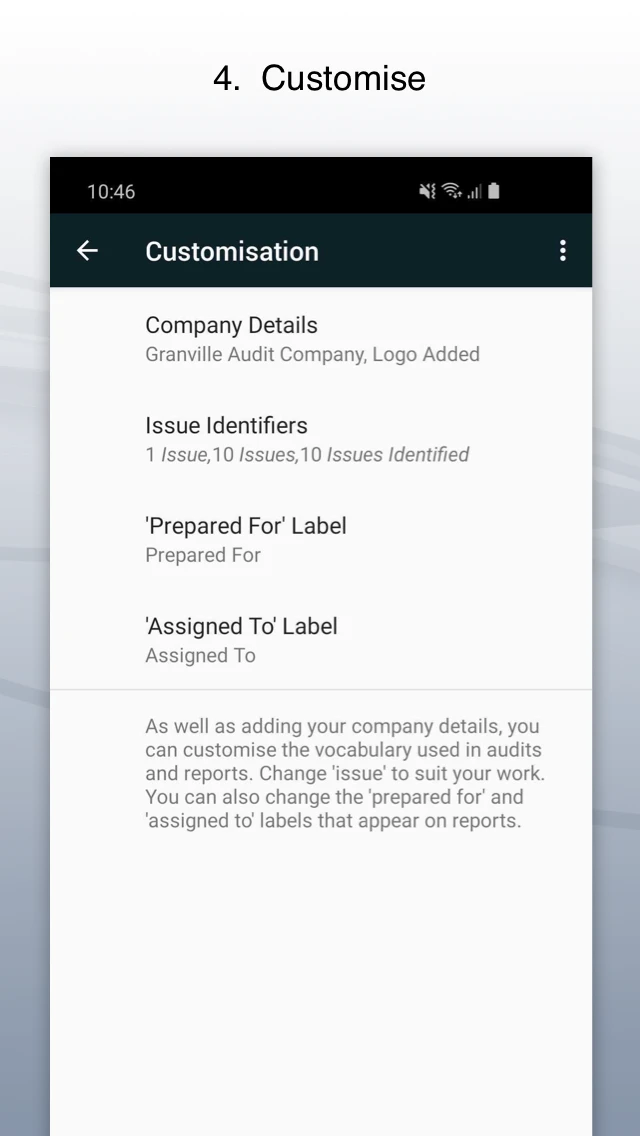Click the Customisation toolbar title
The height and width of the screenshot is (1136, 640).
[x=232, y=251]
